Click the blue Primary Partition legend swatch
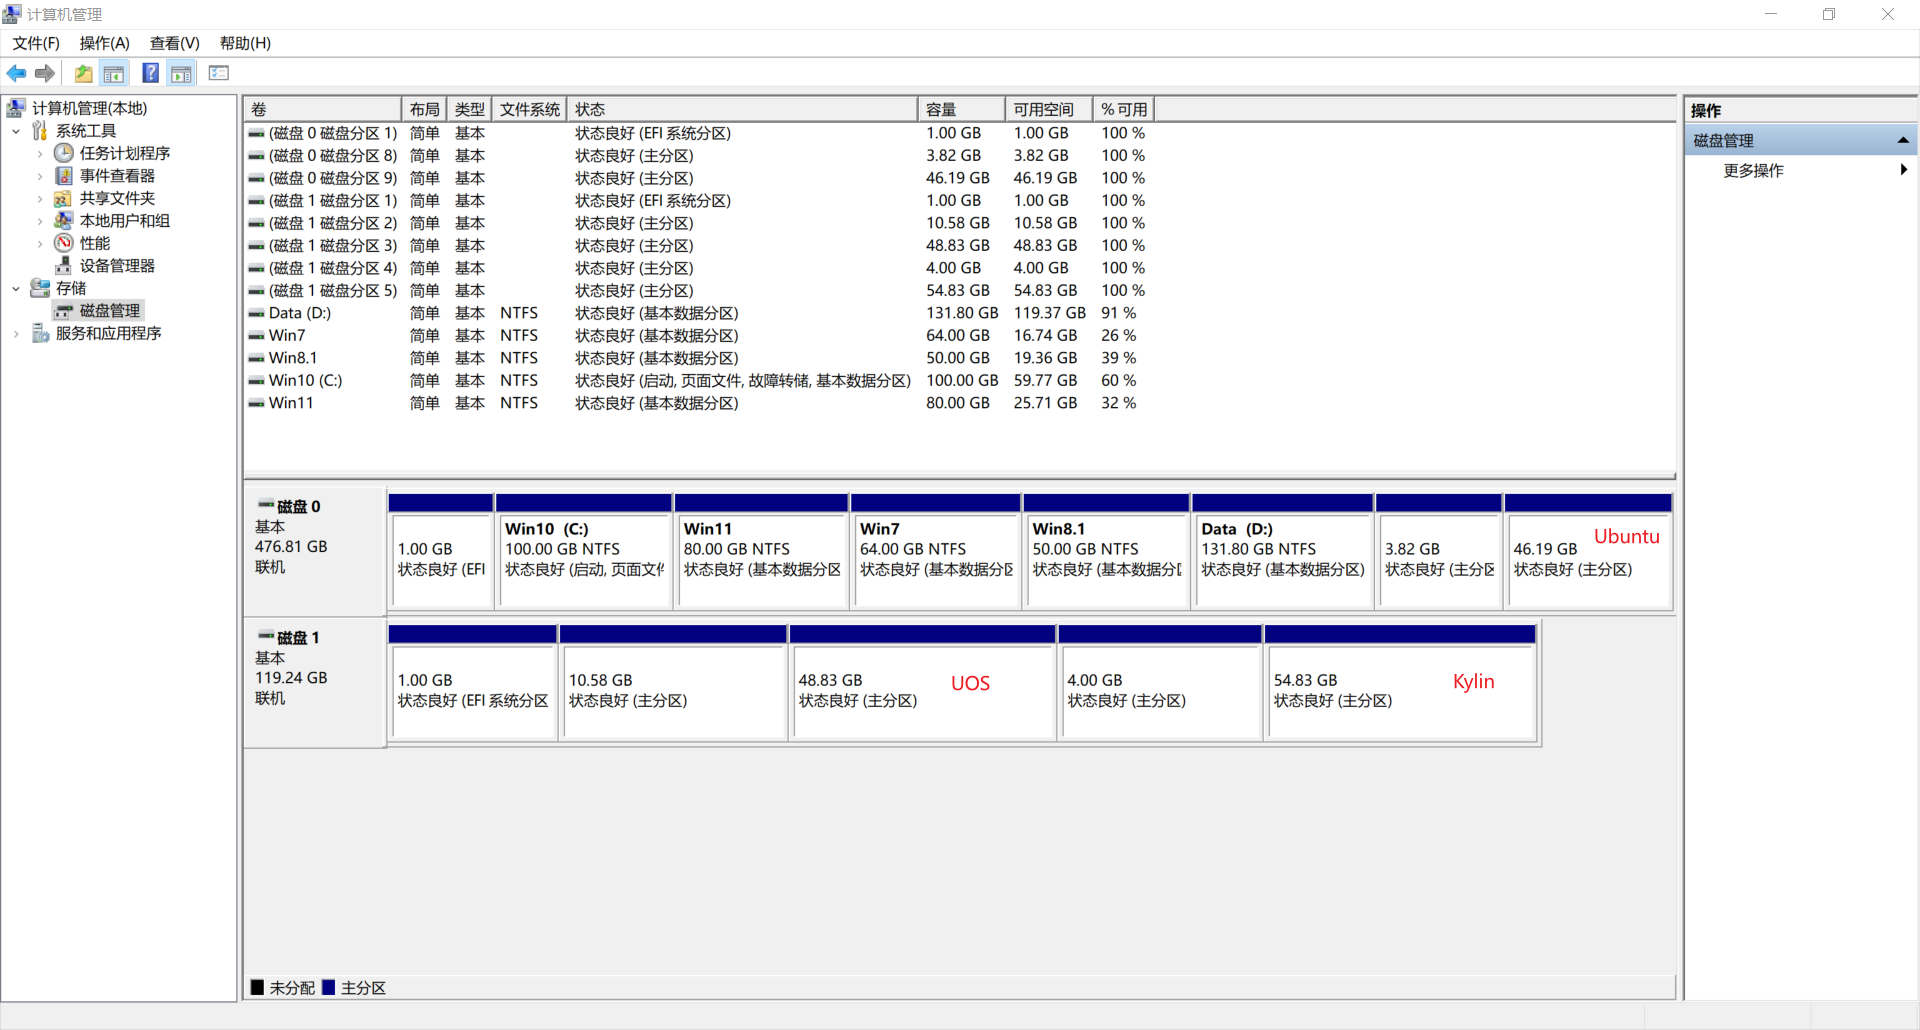This screenshot has width=1920, height=1030. tap(328, 987)
